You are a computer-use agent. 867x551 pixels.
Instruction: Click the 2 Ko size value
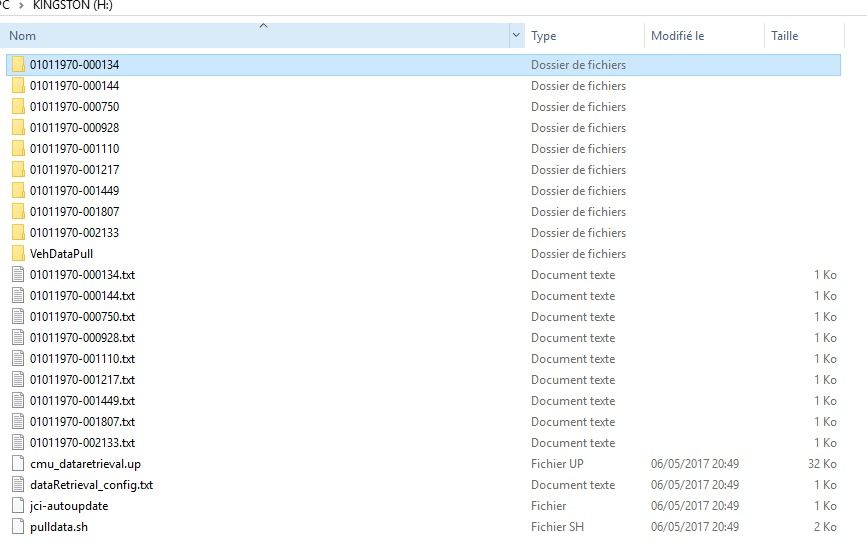(825, 527)
